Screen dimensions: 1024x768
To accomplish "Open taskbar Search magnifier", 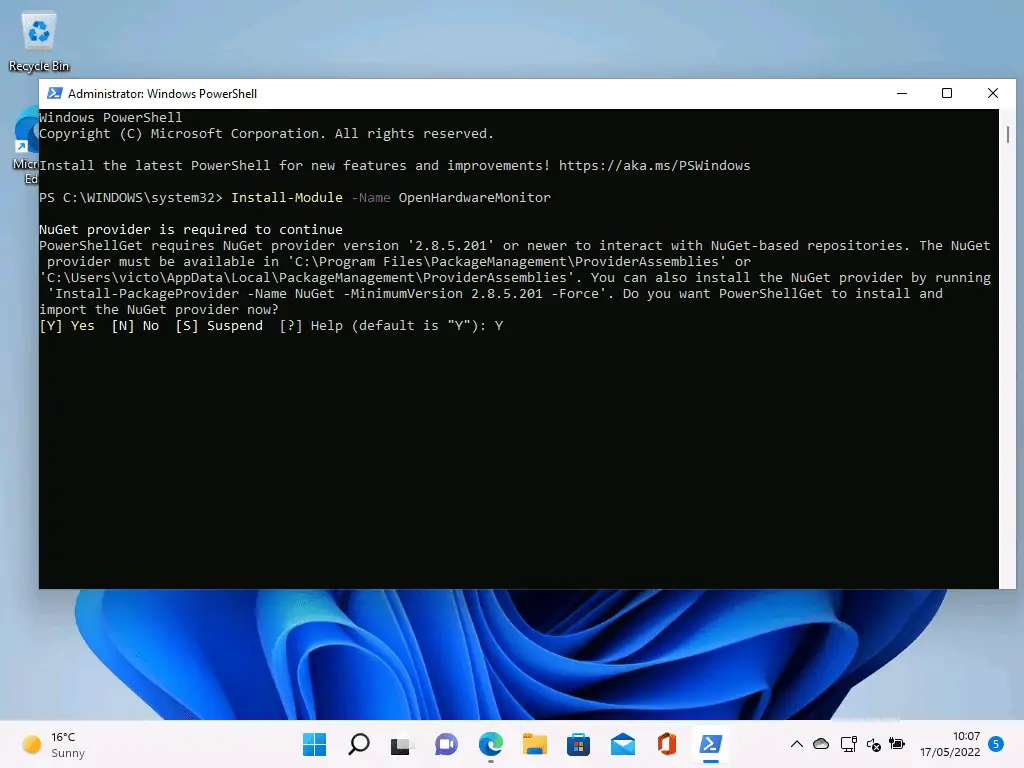I will point(358,744).
